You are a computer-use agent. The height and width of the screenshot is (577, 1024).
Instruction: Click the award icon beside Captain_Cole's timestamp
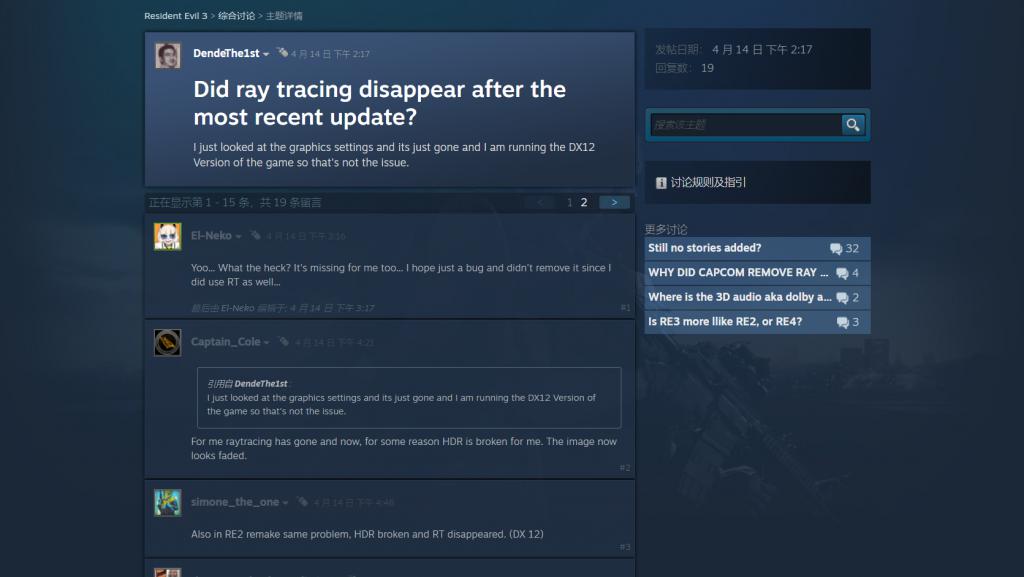coord(283,341)
